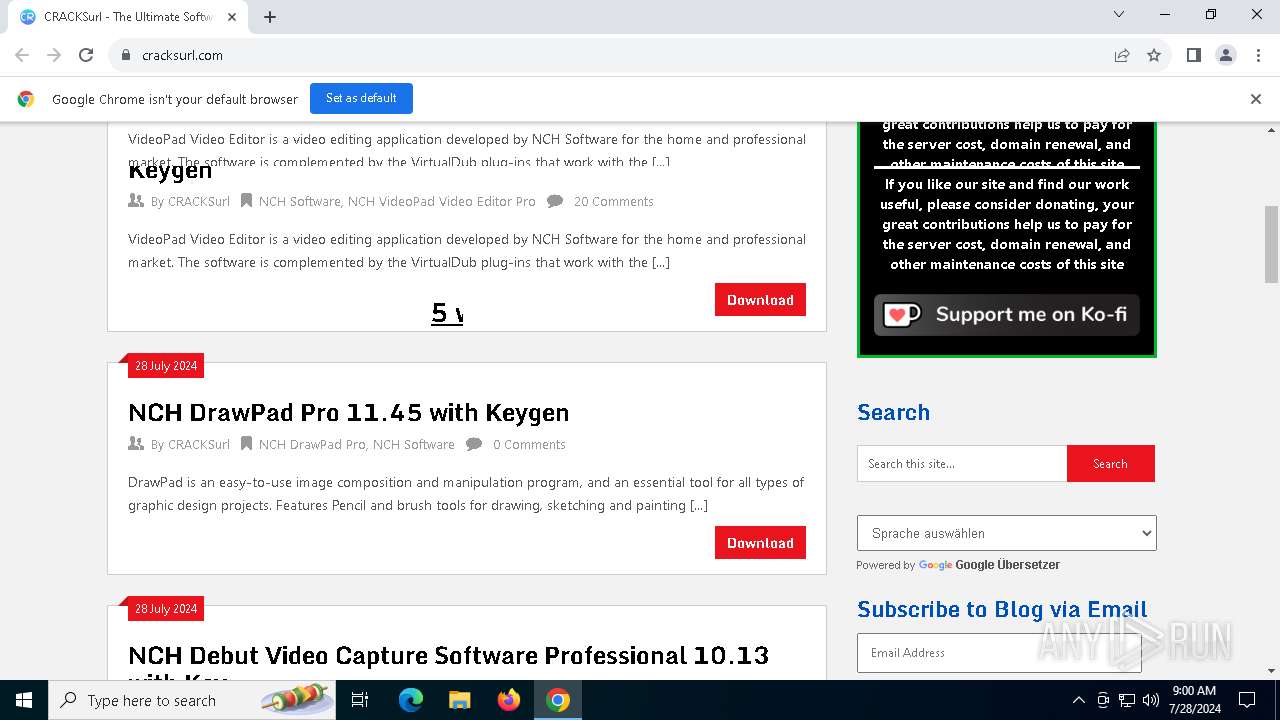Launch Microsoft Edge from the taskbar
Screen dimensions: 1280x720
click(411, 700)
